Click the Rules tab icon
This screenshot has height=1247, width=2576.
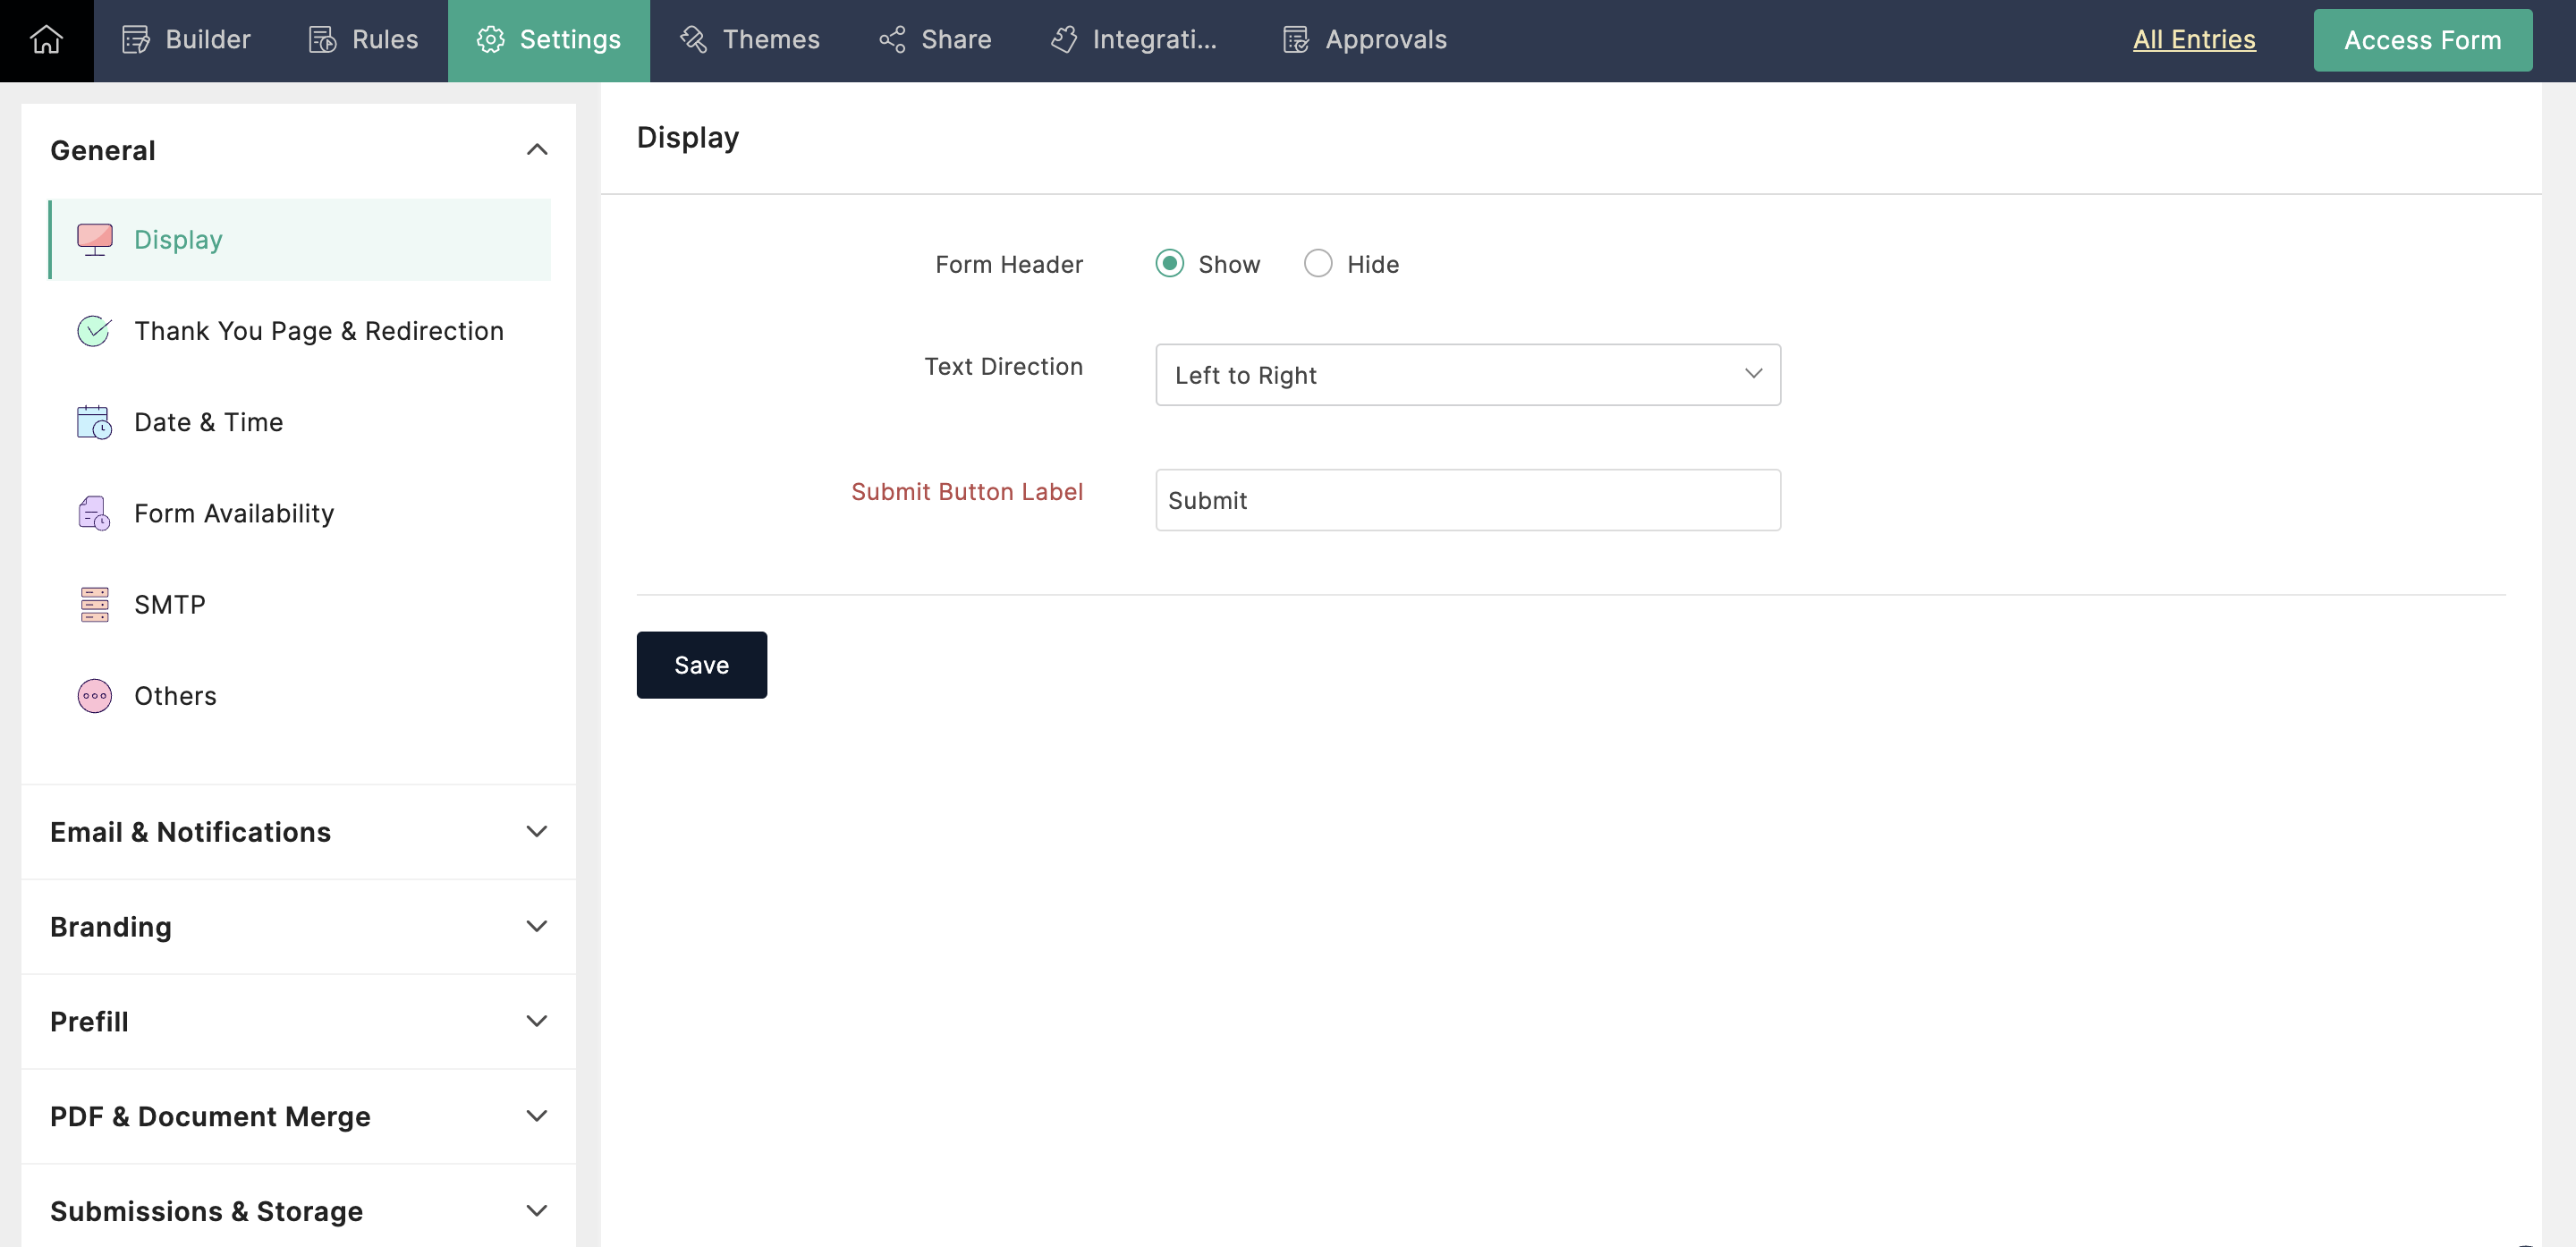[x=322, y=40]
